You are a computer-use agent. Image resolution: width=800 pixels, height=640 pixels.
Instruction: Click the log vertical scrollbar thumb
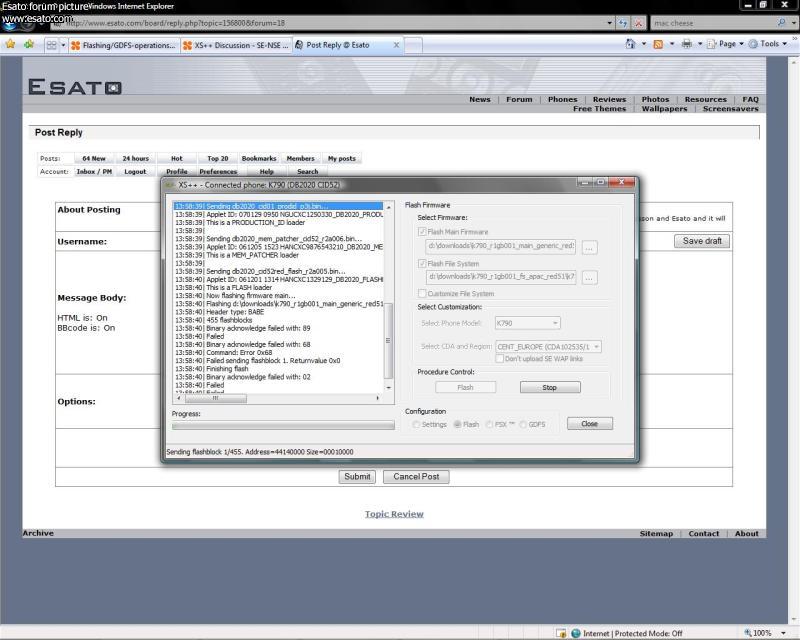point(388,340)
